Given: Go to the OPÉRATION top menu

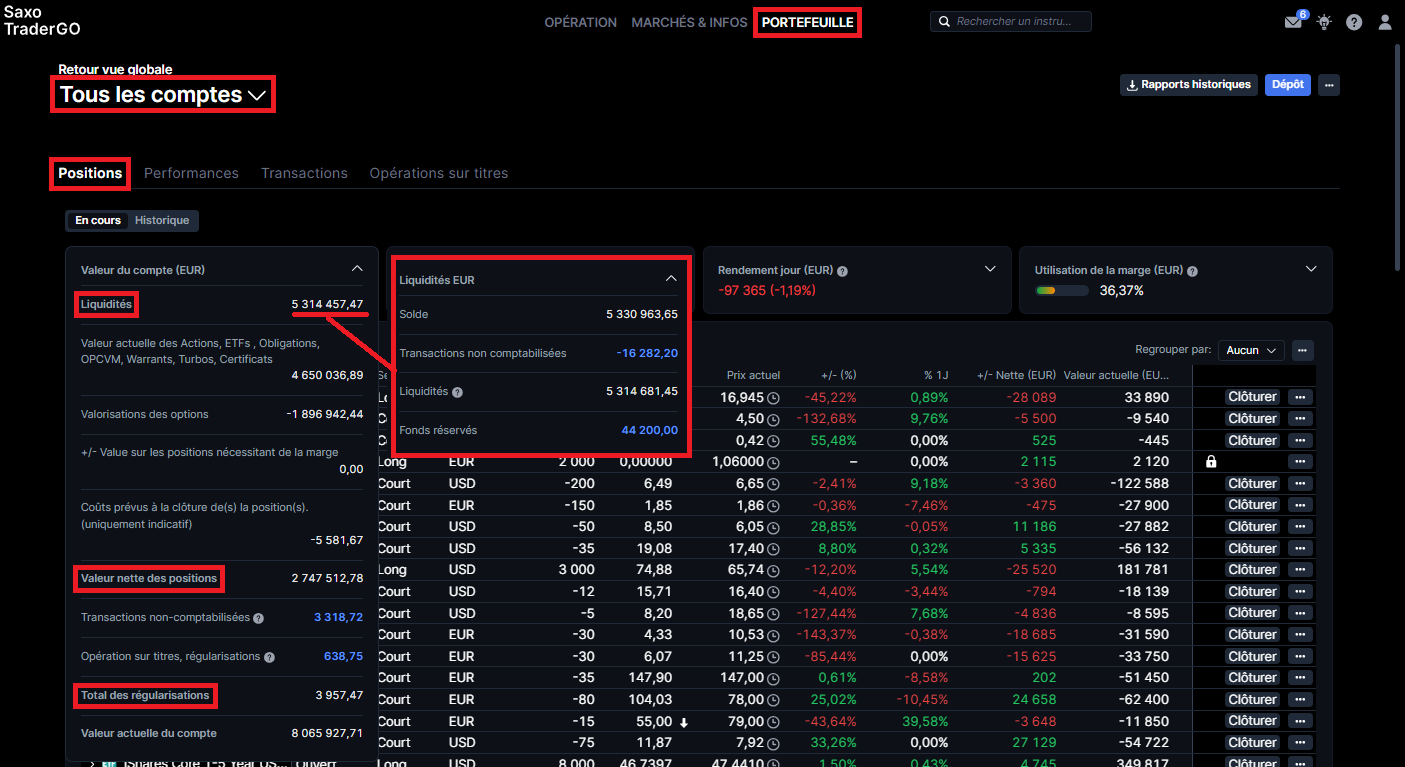Looking at the screenshot, I should tap(580, 22).
